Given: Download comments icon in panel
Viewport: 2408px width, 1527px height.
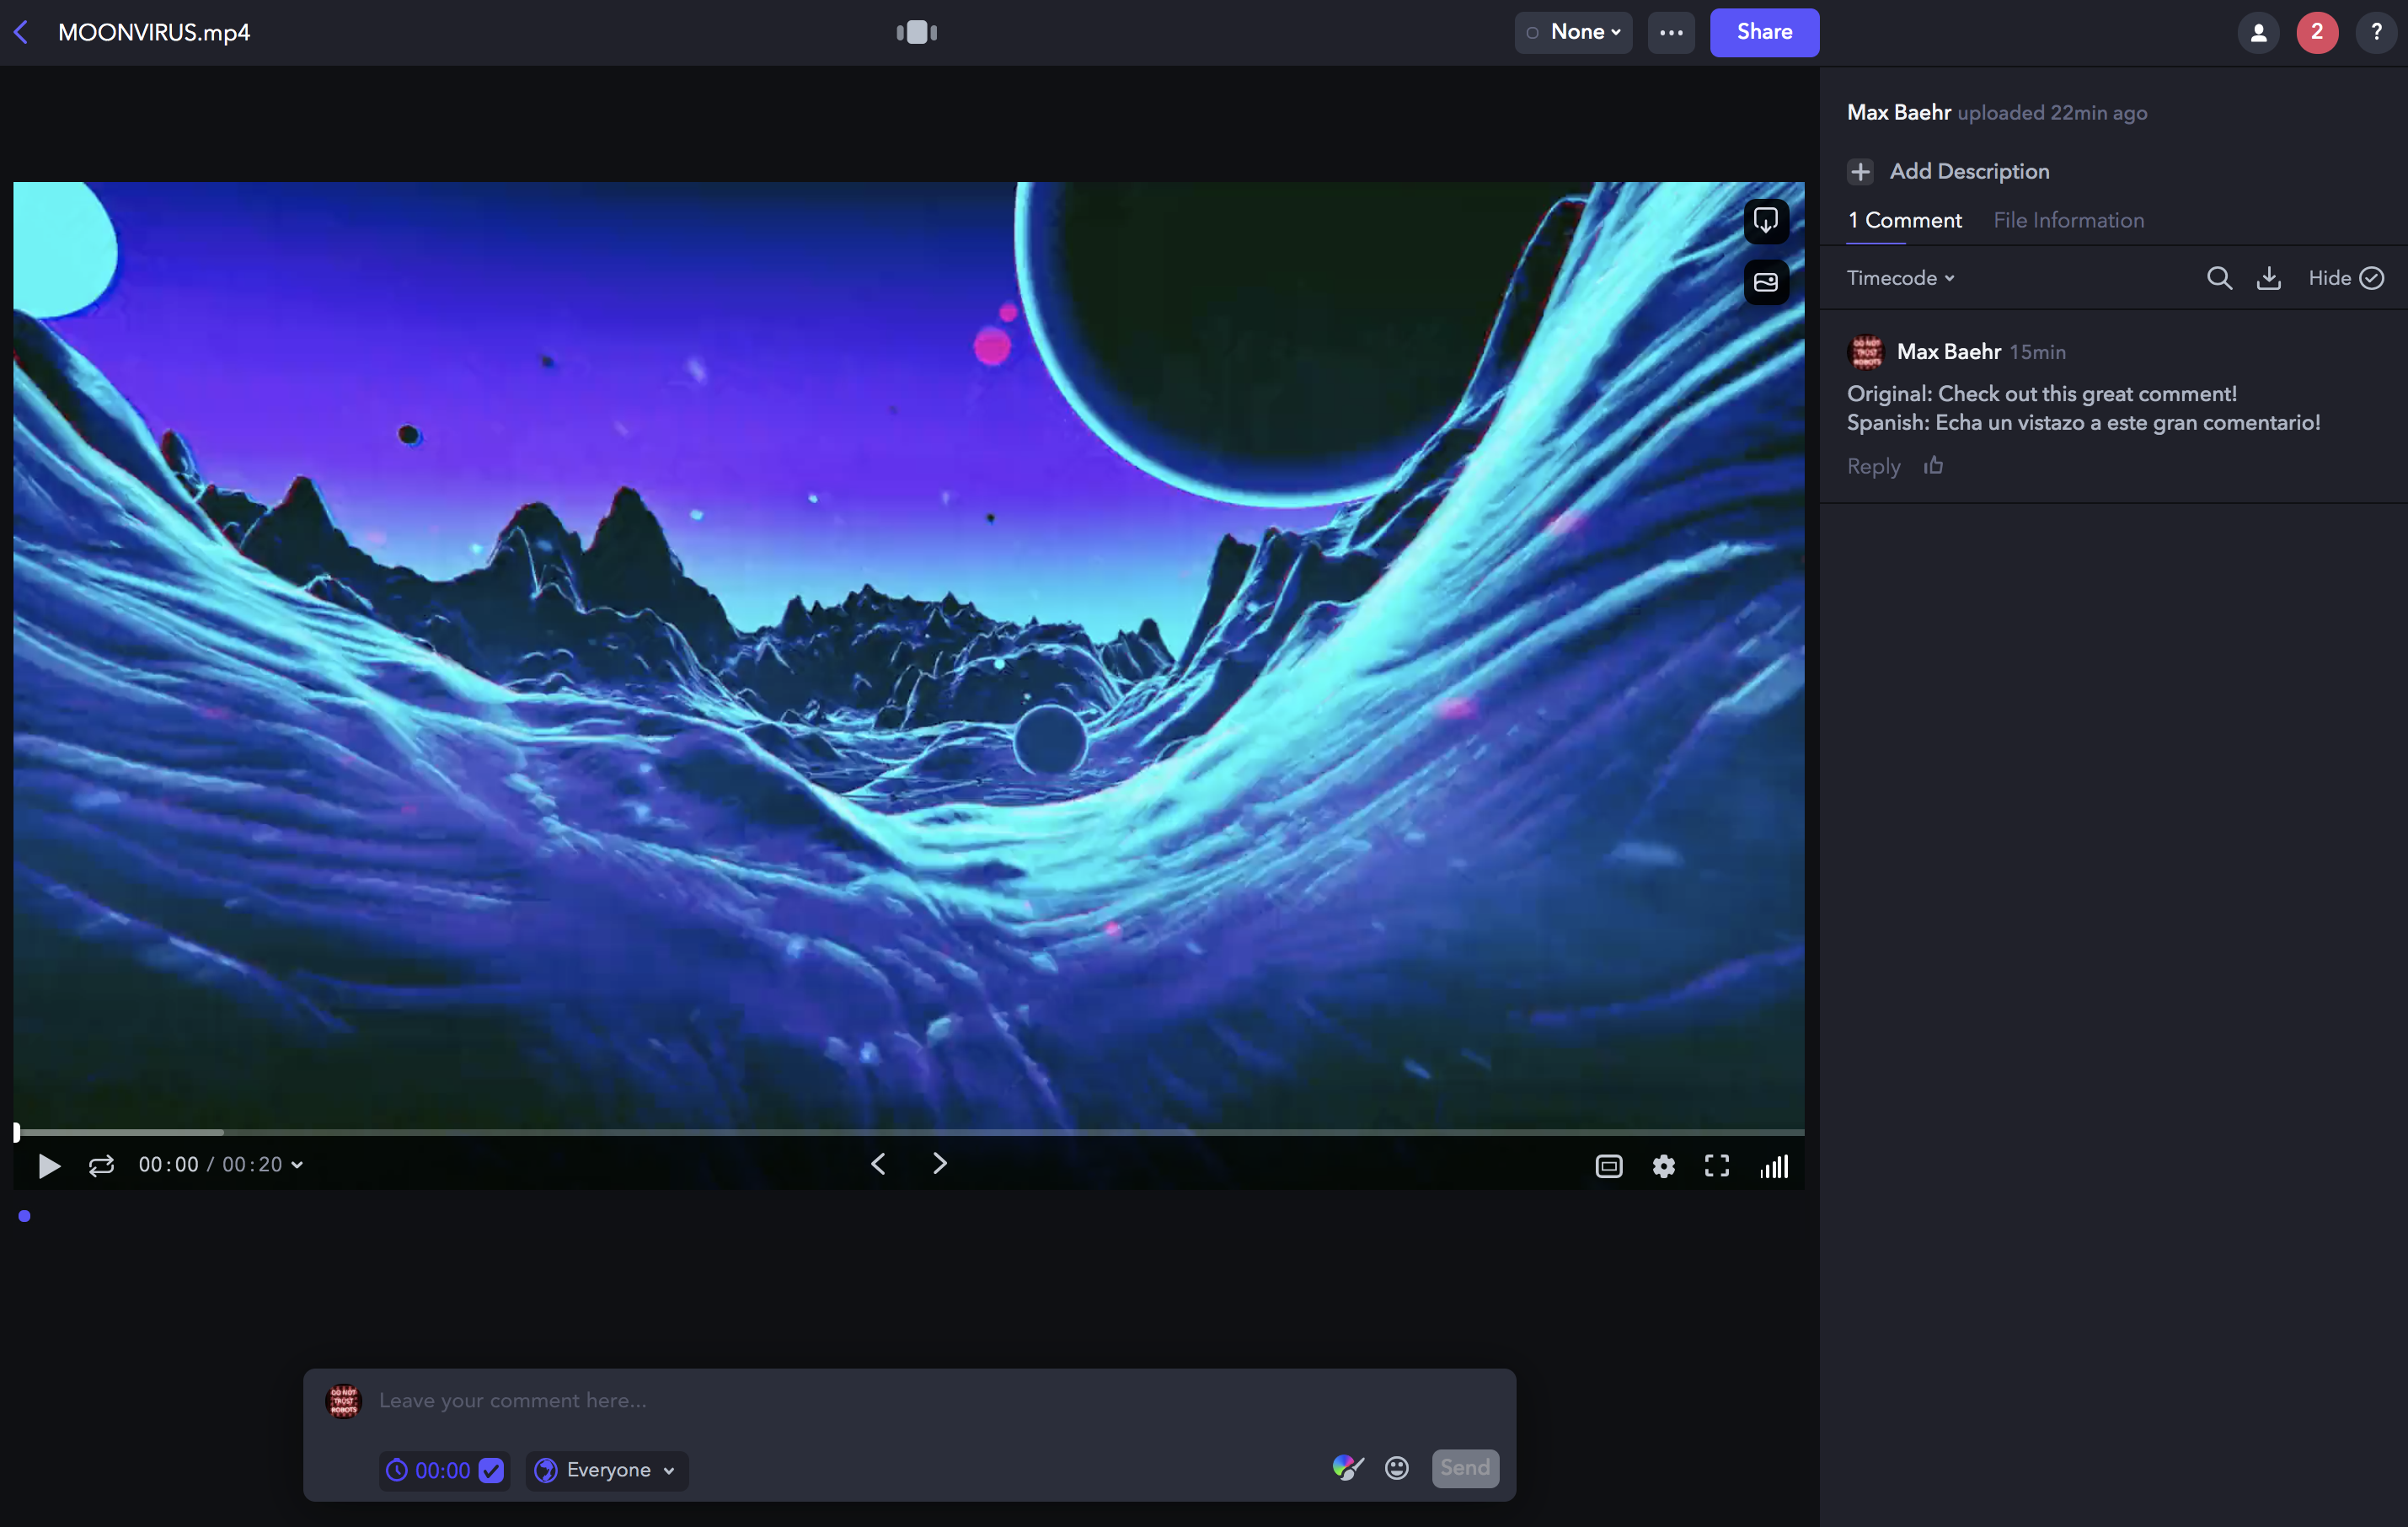Looking at the screenshot, I should point(2268,278).
